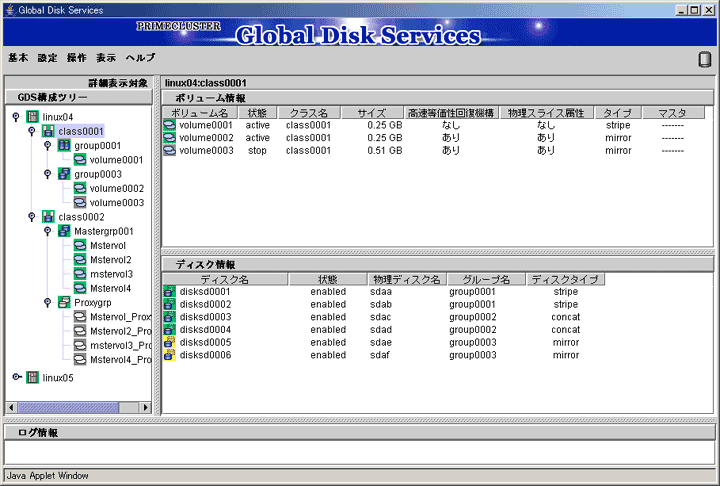Screen dimensions: 720x486
Task: Click the group0003 group icon
Action: [64, 174]
